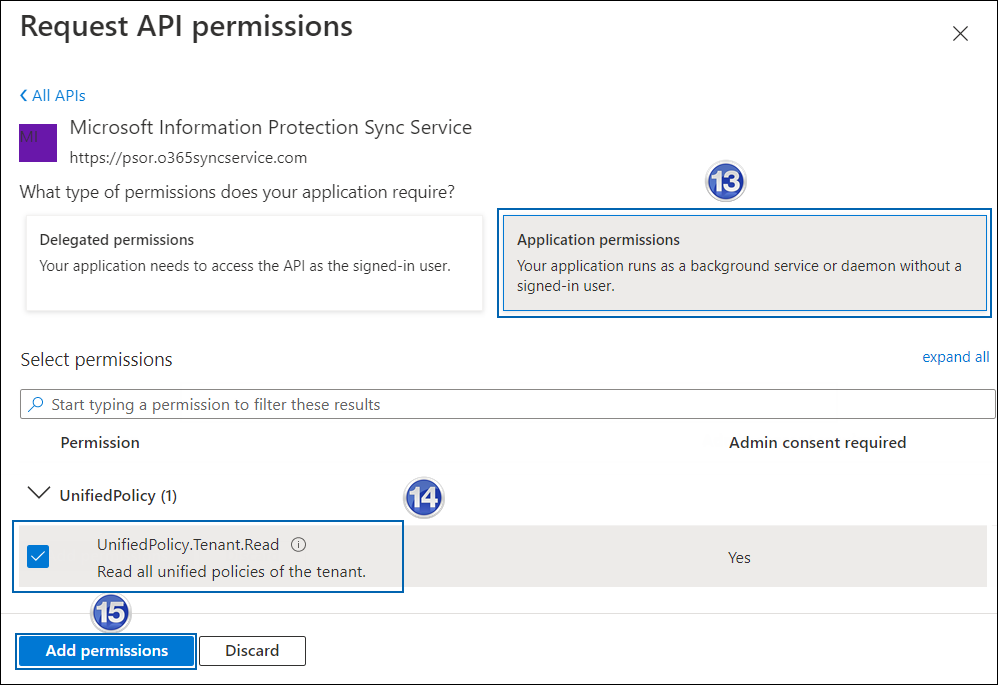This screenshot has width=998, height=685.
Task: Open the All APIs link
Action: tap(57, 95)
